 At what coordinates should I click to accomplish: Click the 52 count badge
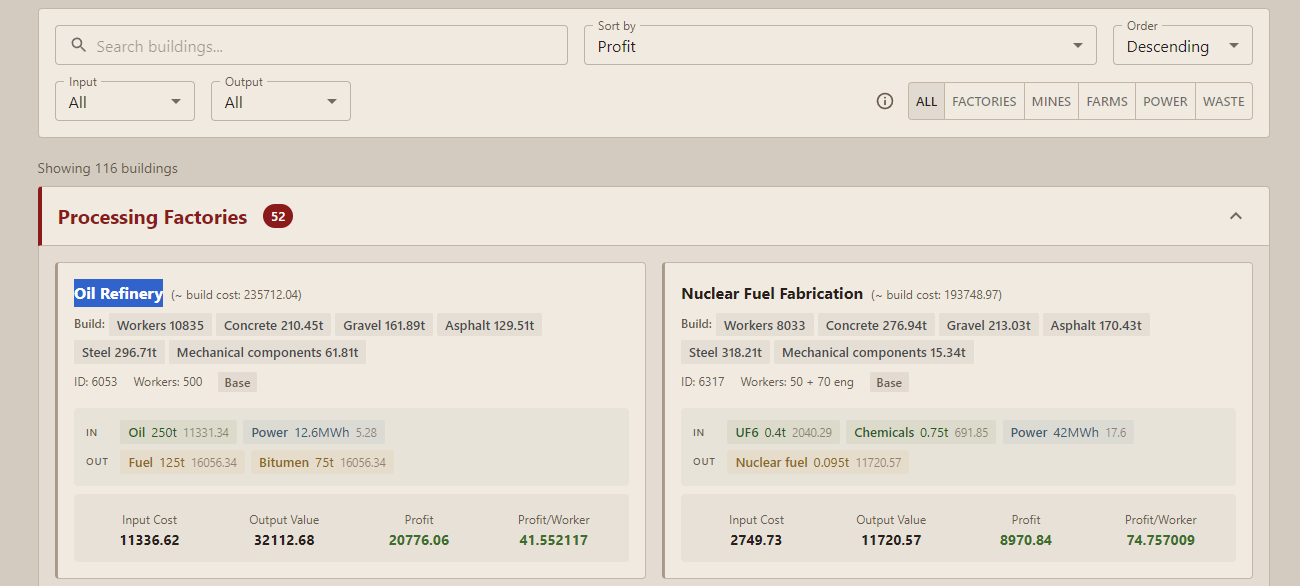(x=278, y=216)
